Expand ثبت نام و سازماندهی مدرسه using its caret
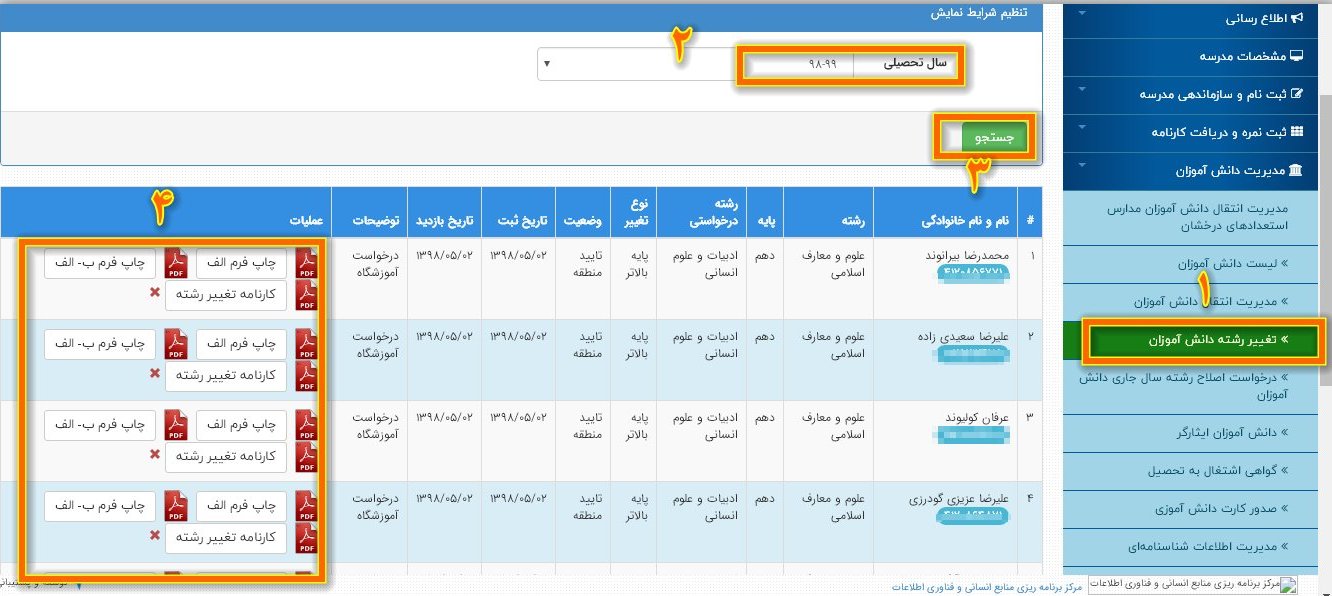1332x596 pixels. (x=1082, y=94)
